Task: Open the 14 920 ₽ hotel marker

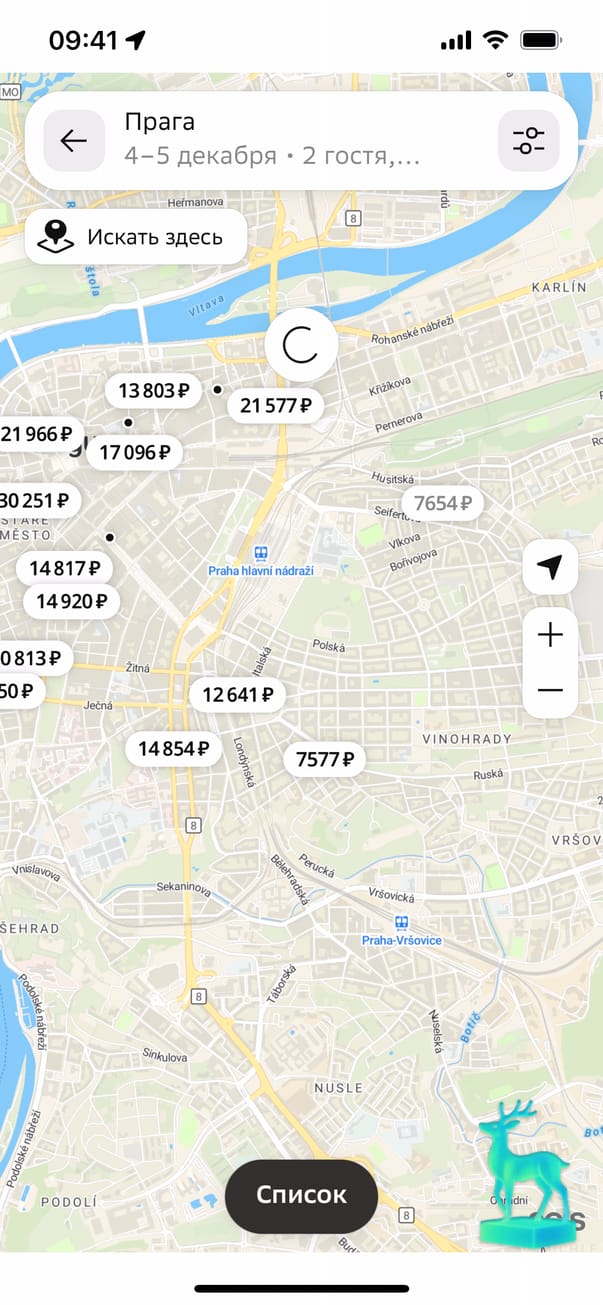Action: click(x=72, y=602)
